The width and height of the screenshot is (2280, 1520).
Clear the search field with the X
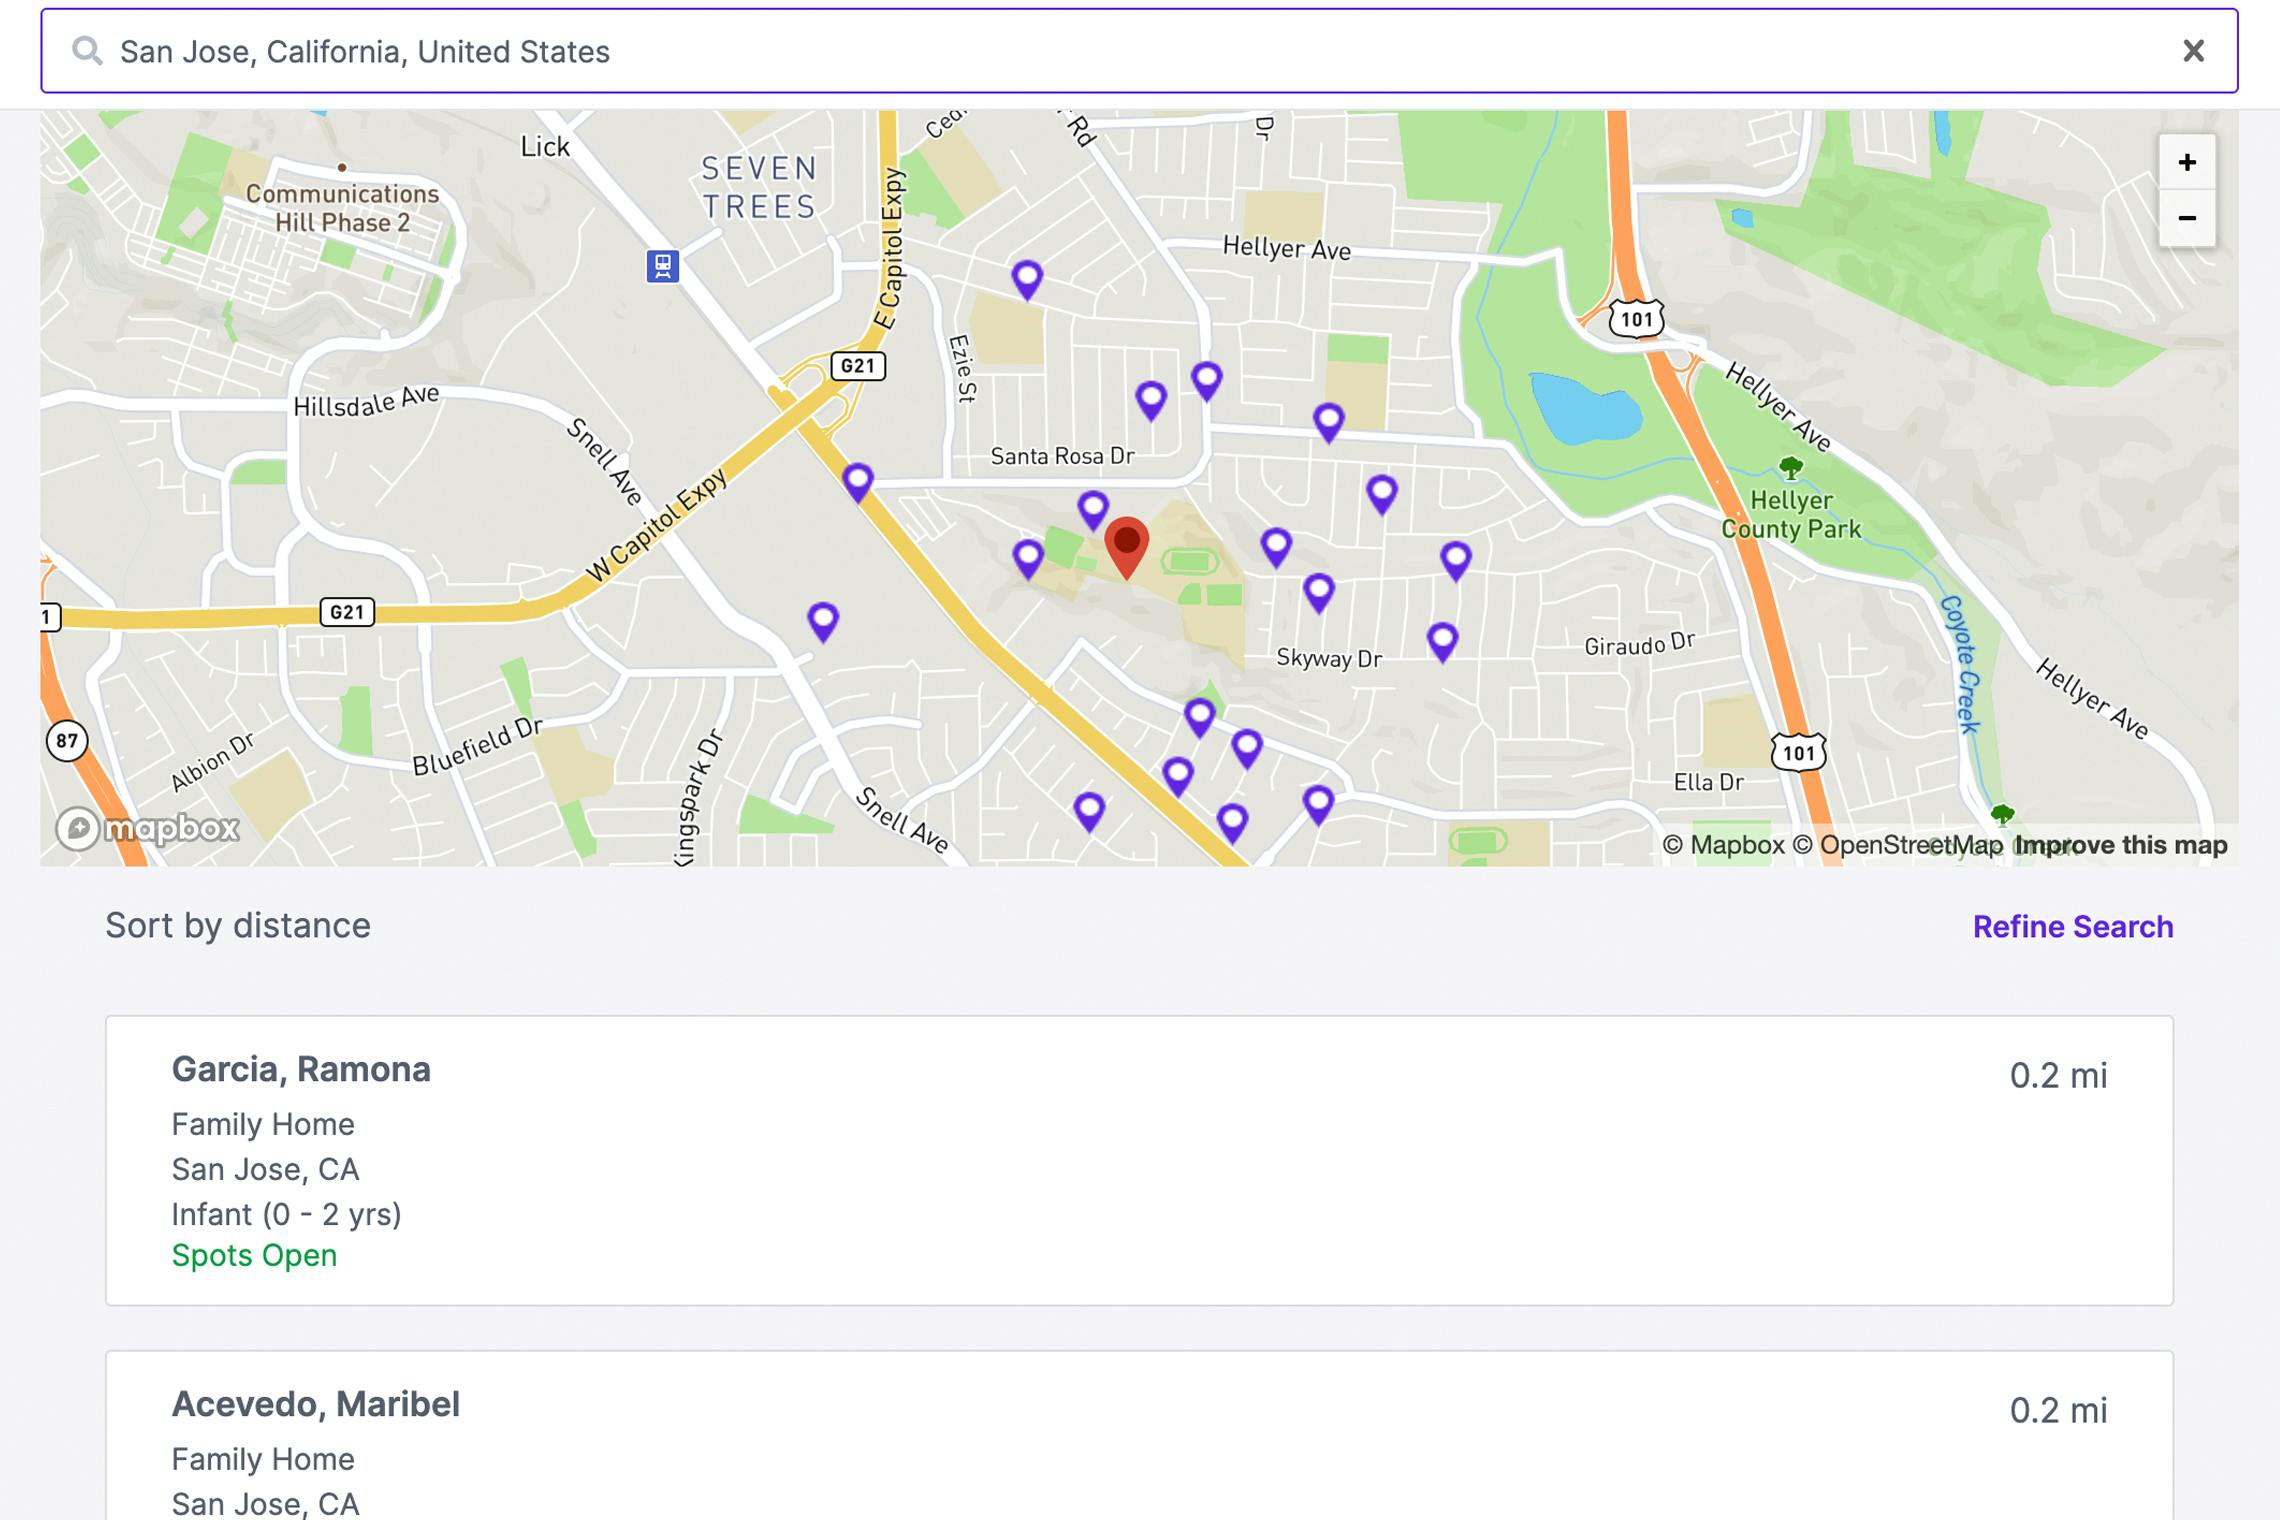pos(2193,51)
